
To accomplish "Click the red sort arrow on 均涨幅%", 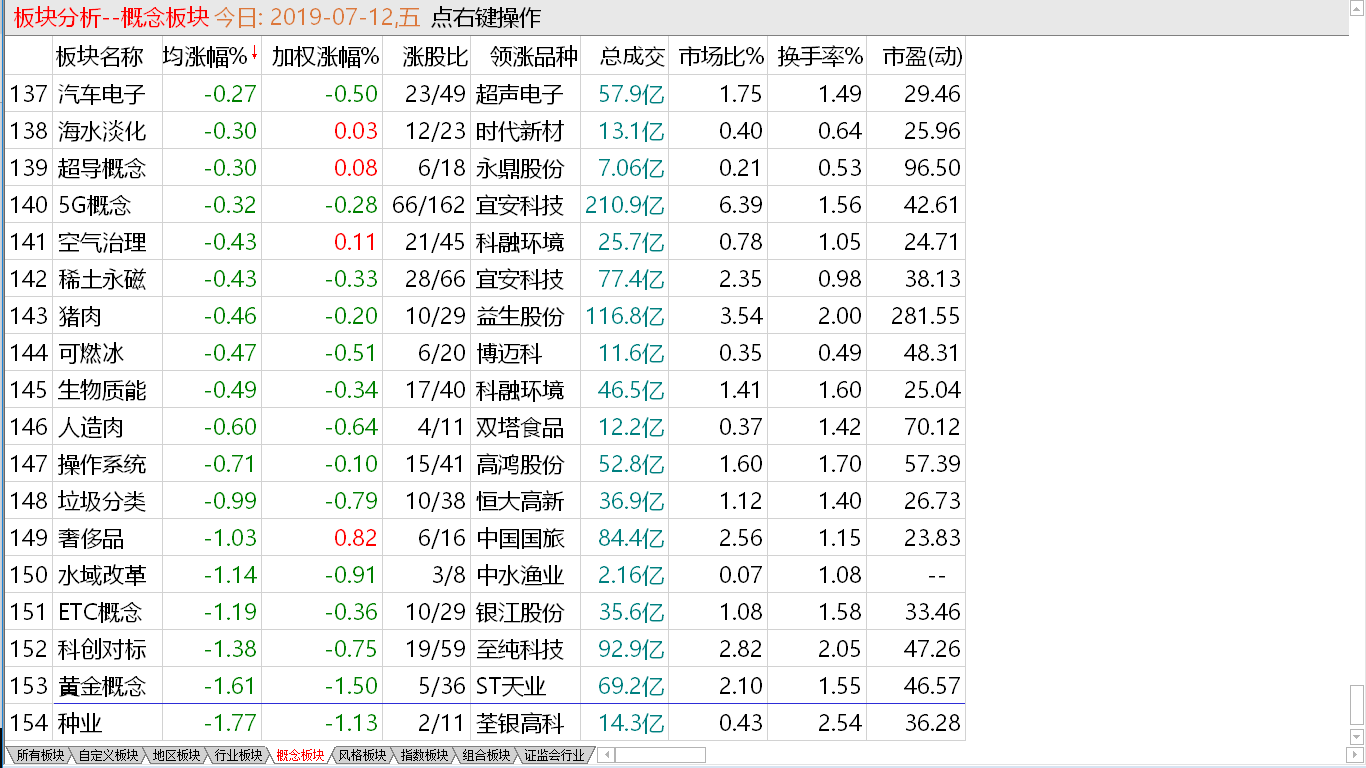I will (254, 53).
